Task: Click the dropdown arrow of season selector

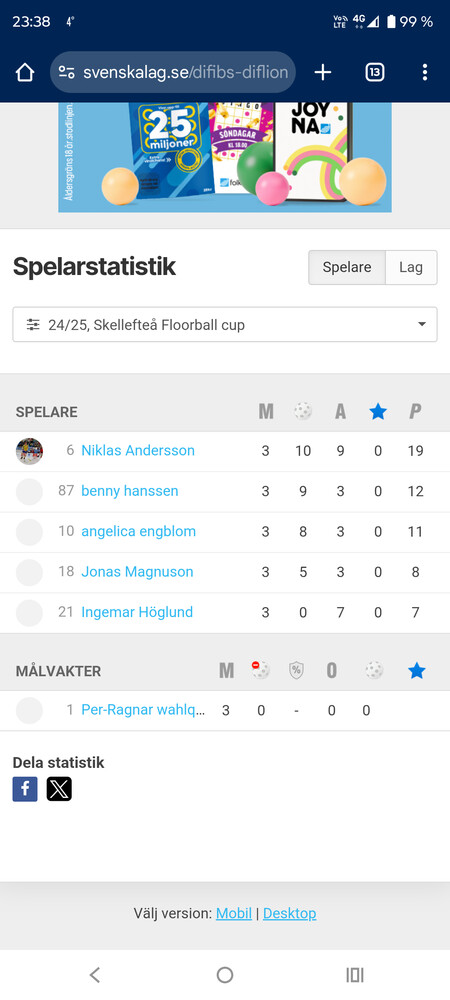Action: click(x=421, y=325)
